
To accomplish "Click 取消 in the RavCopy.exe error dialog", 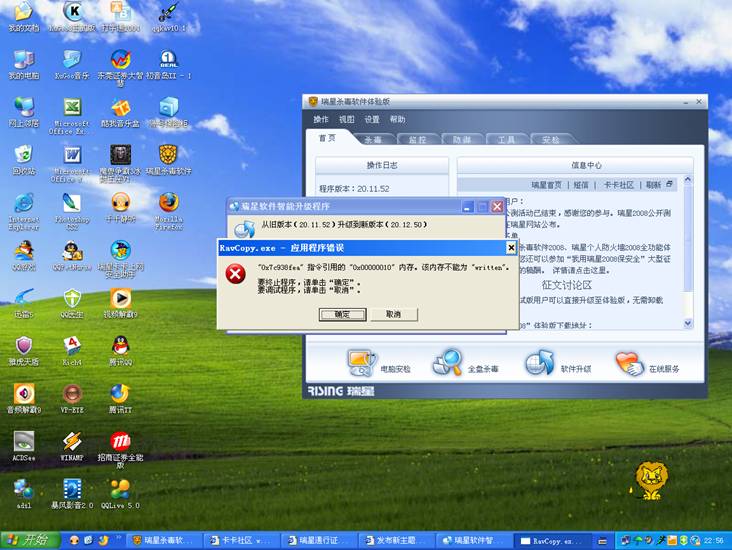I will (394, 314).
